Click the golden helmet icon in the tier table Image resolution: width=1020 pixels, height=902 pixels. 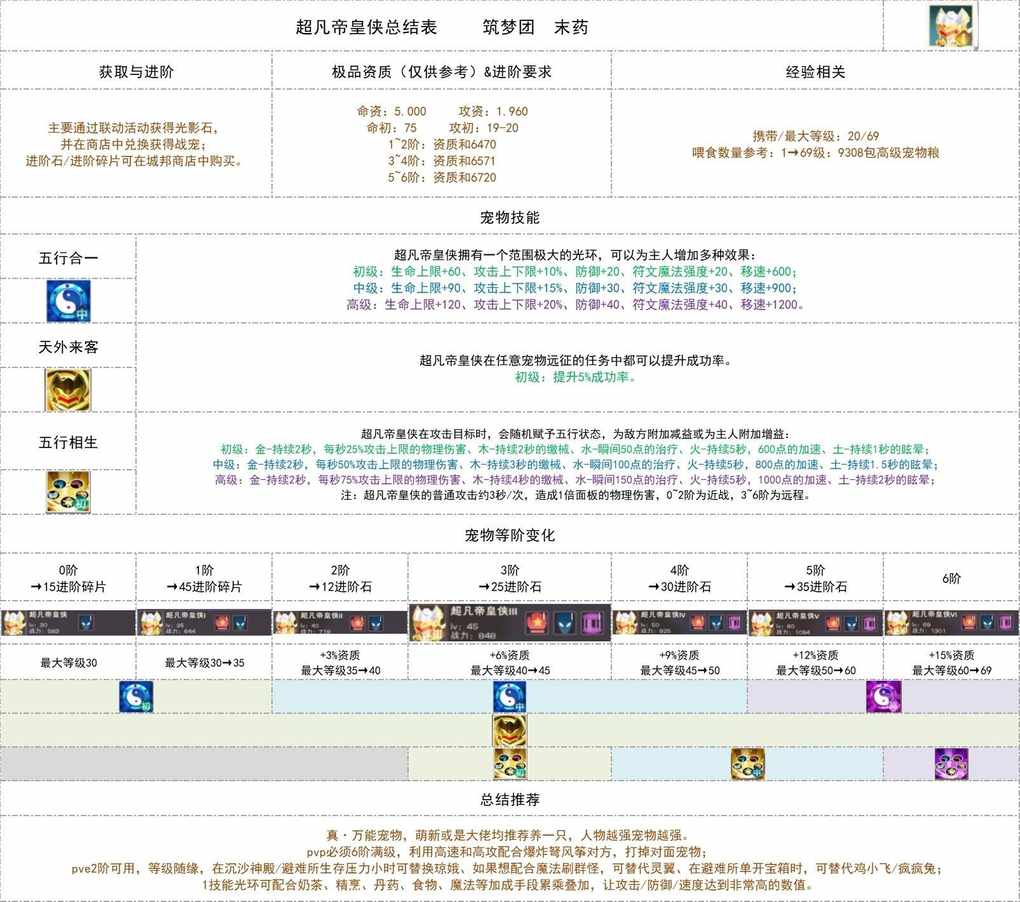click(x=509, y=730)
